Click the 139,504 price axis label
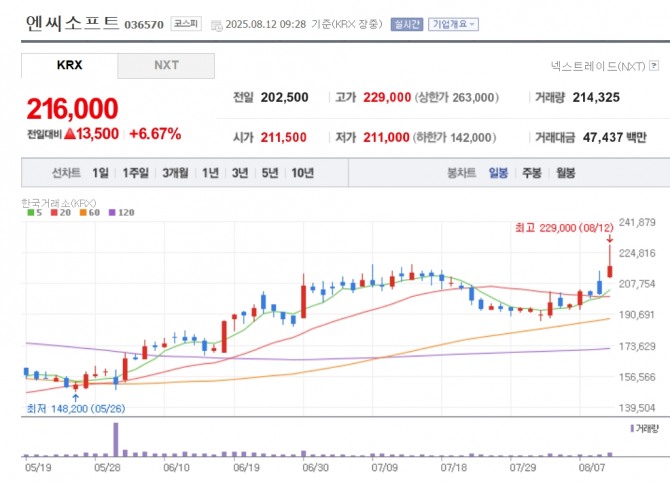Viewport: 670px width, 482px height. coord(637,408)
